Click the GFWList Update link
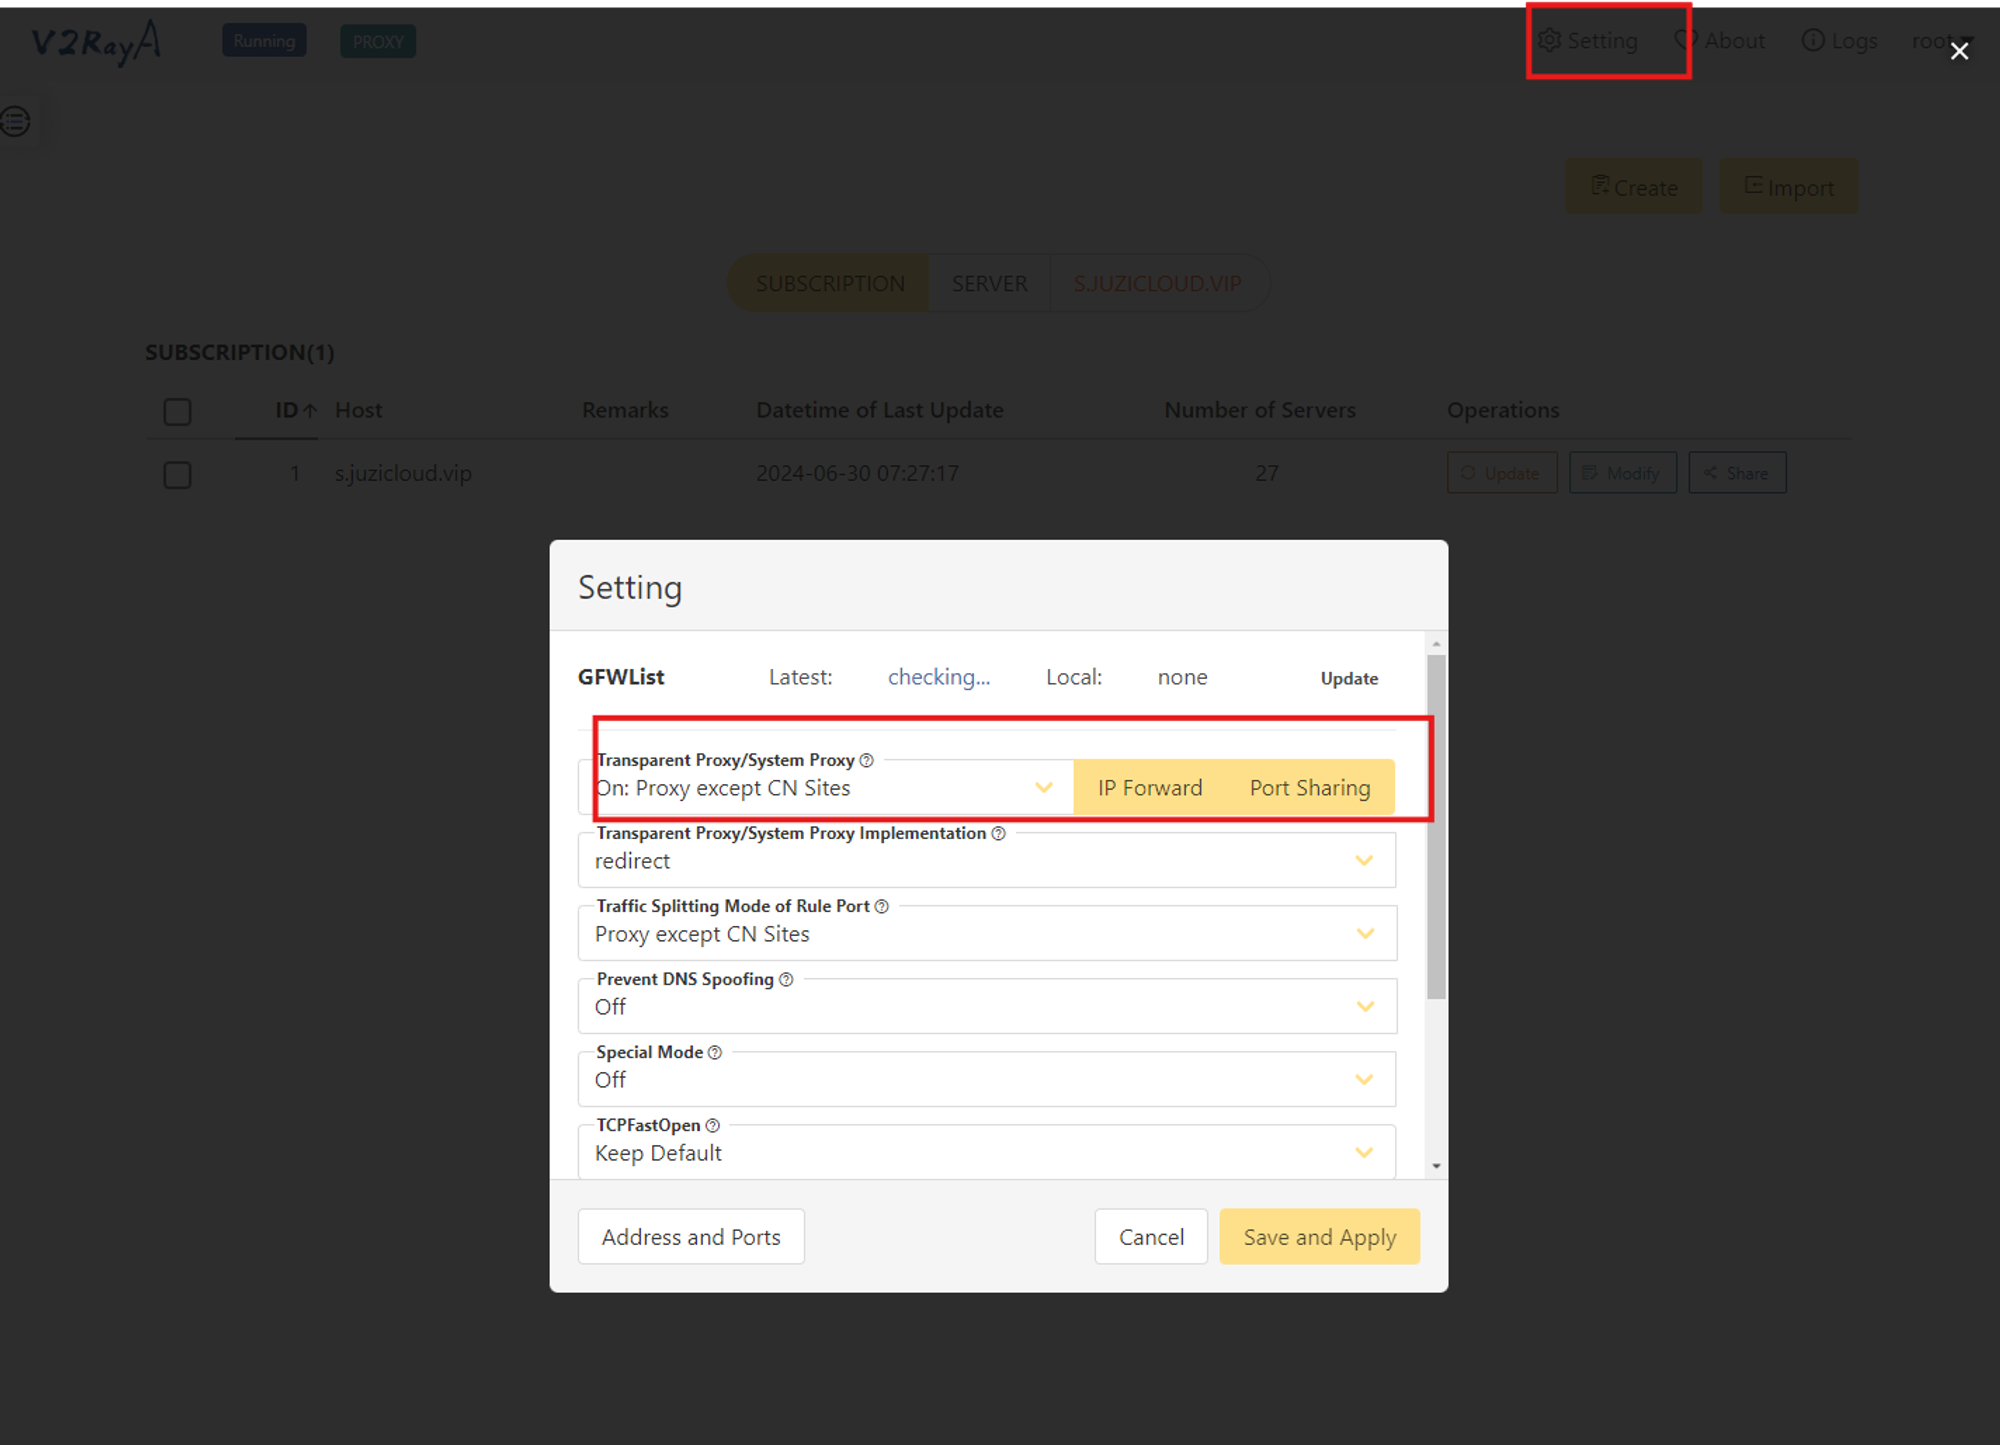 click(x=1349, y=678)
